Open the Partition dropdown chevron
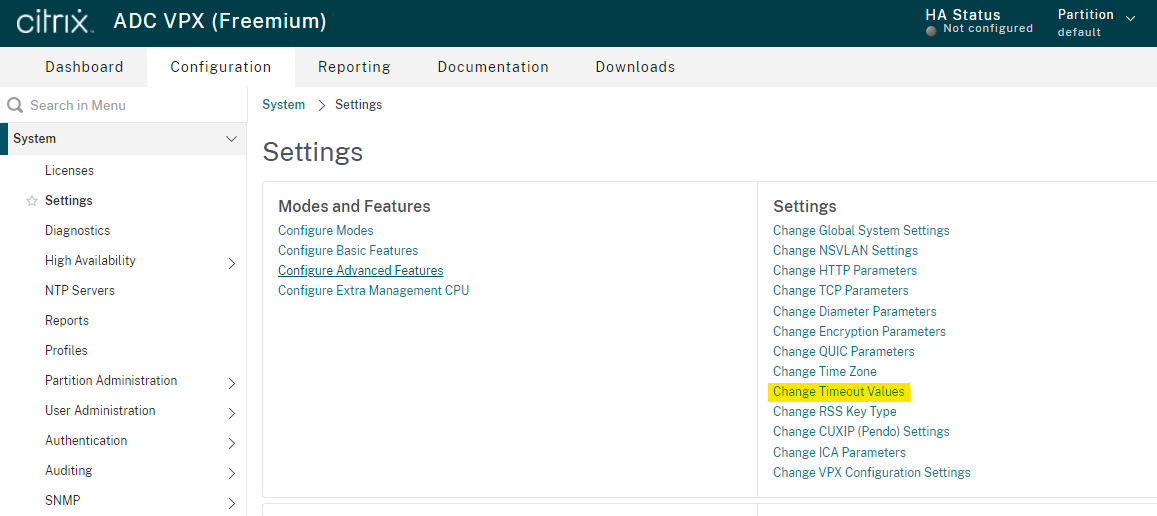1157x516 pixels. 1130,18
